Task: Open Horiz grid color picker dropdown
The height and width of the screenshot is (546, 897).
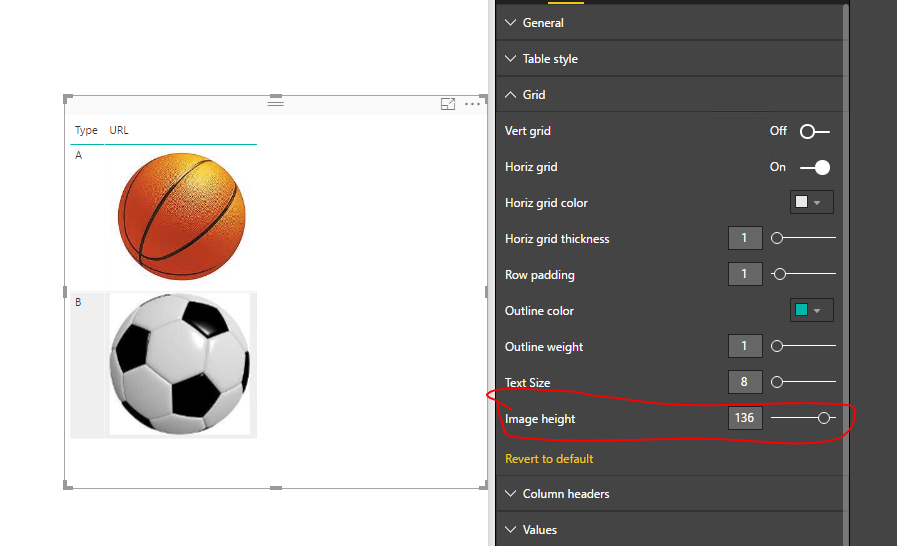Action: [811, 202]
